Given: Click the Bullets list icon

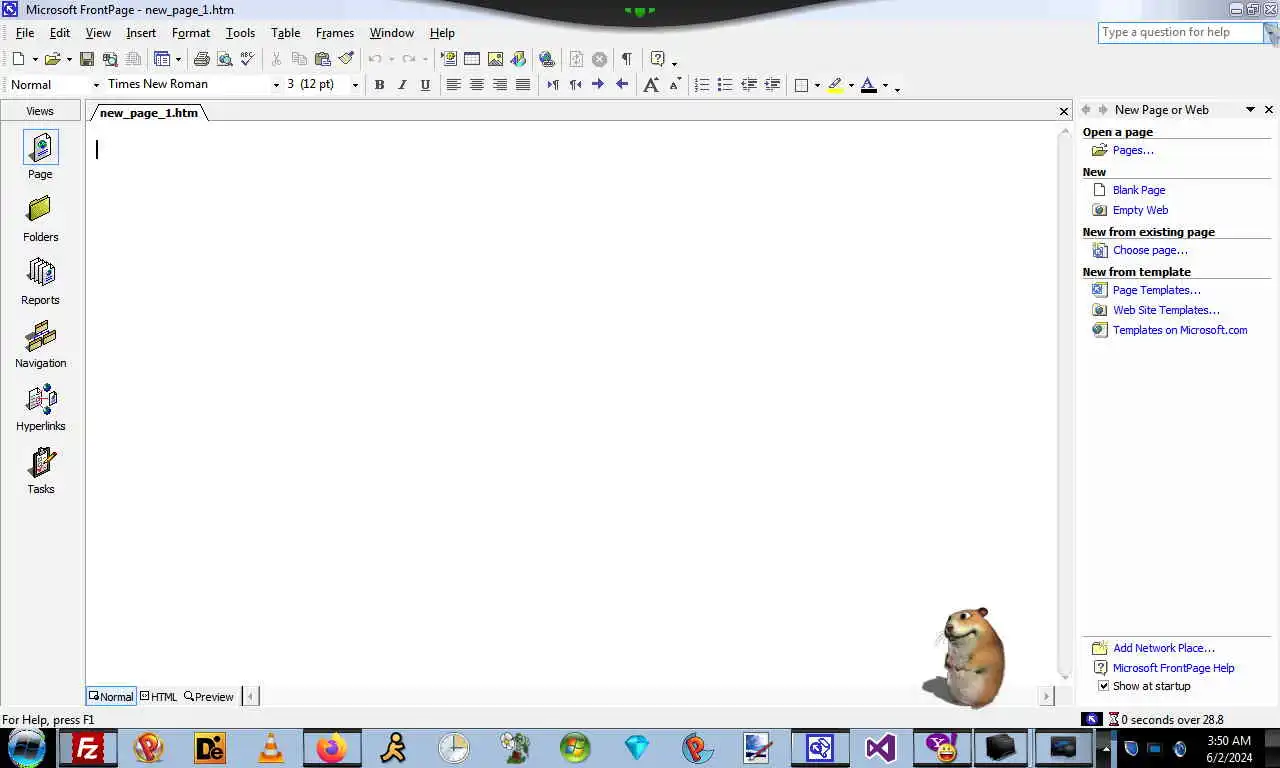Looking at the screenshot, I should click(725, 85).
